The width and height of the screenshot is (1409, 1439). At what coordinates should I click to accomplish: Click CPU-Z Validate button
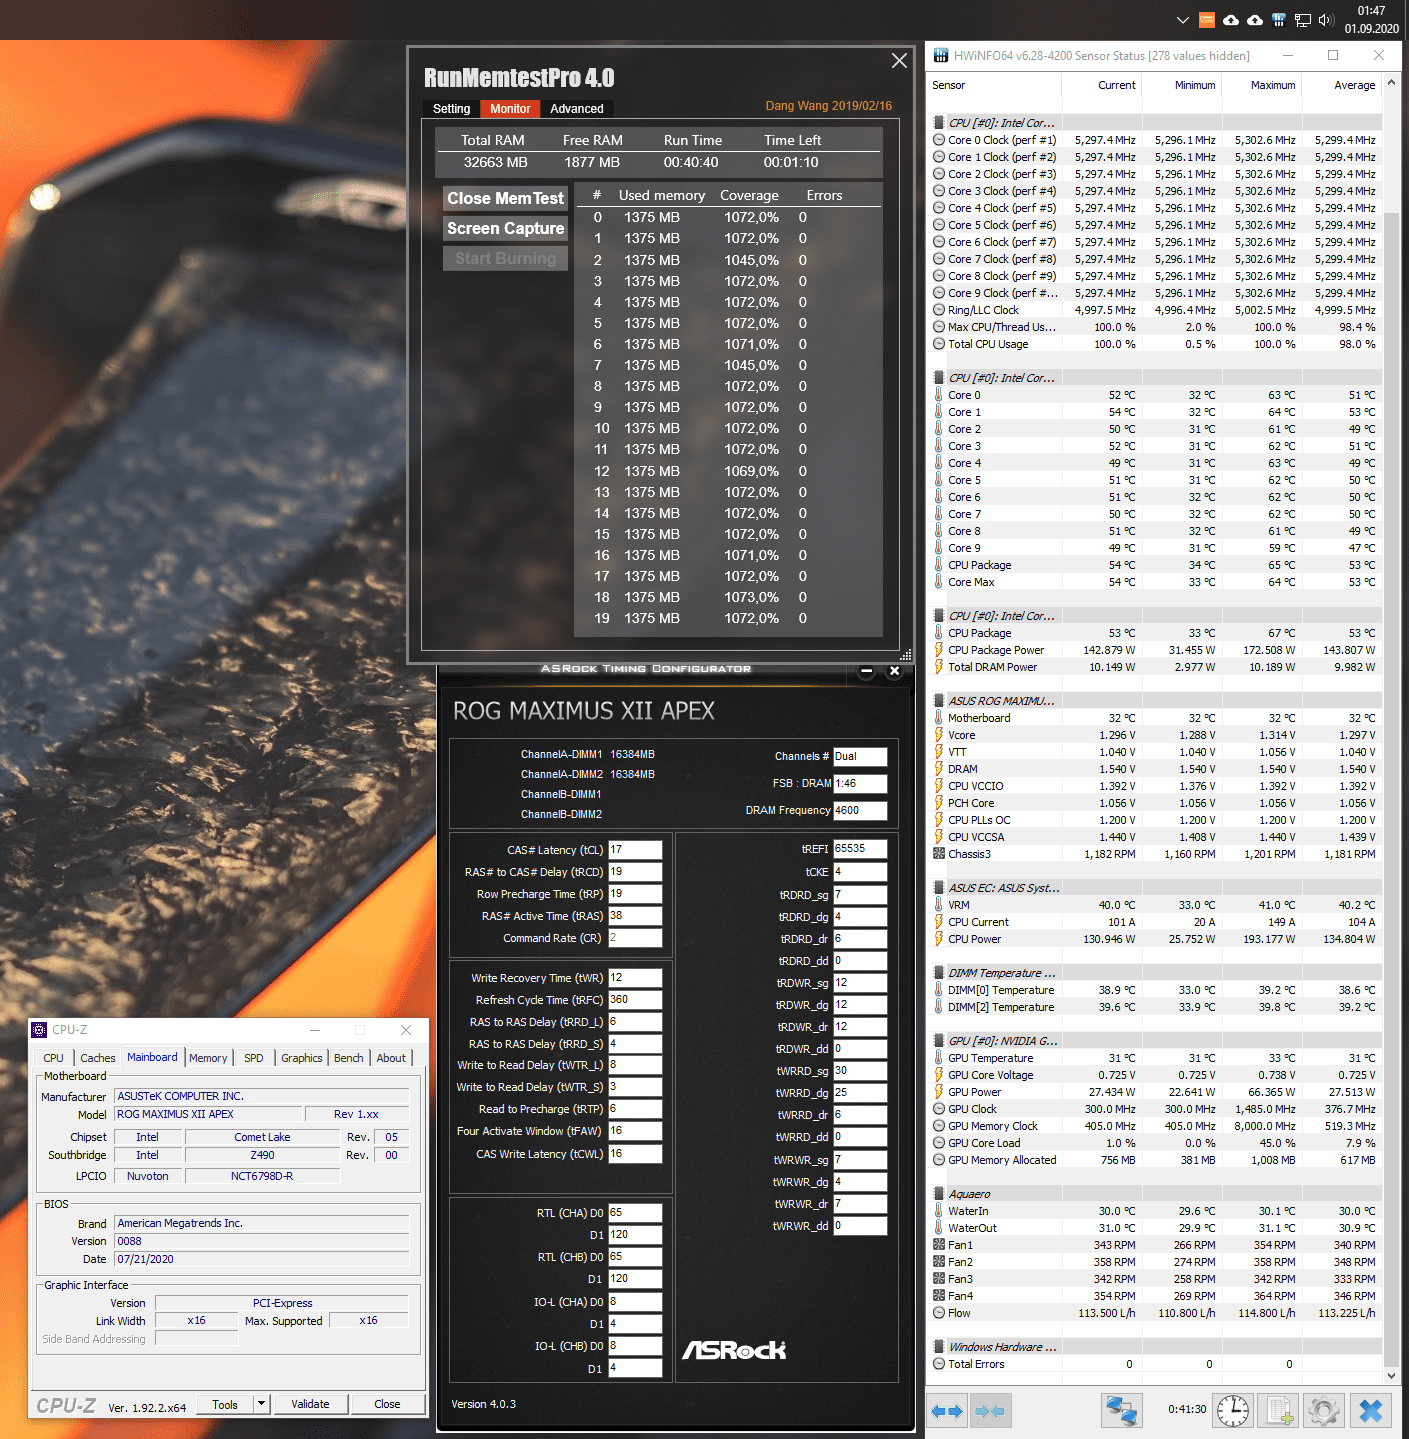click(310, 1404)
